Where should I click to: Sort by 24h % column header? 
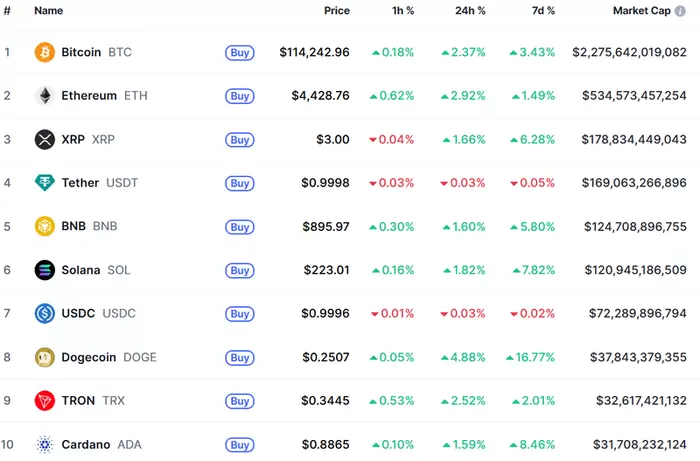[x=468, y=11]
